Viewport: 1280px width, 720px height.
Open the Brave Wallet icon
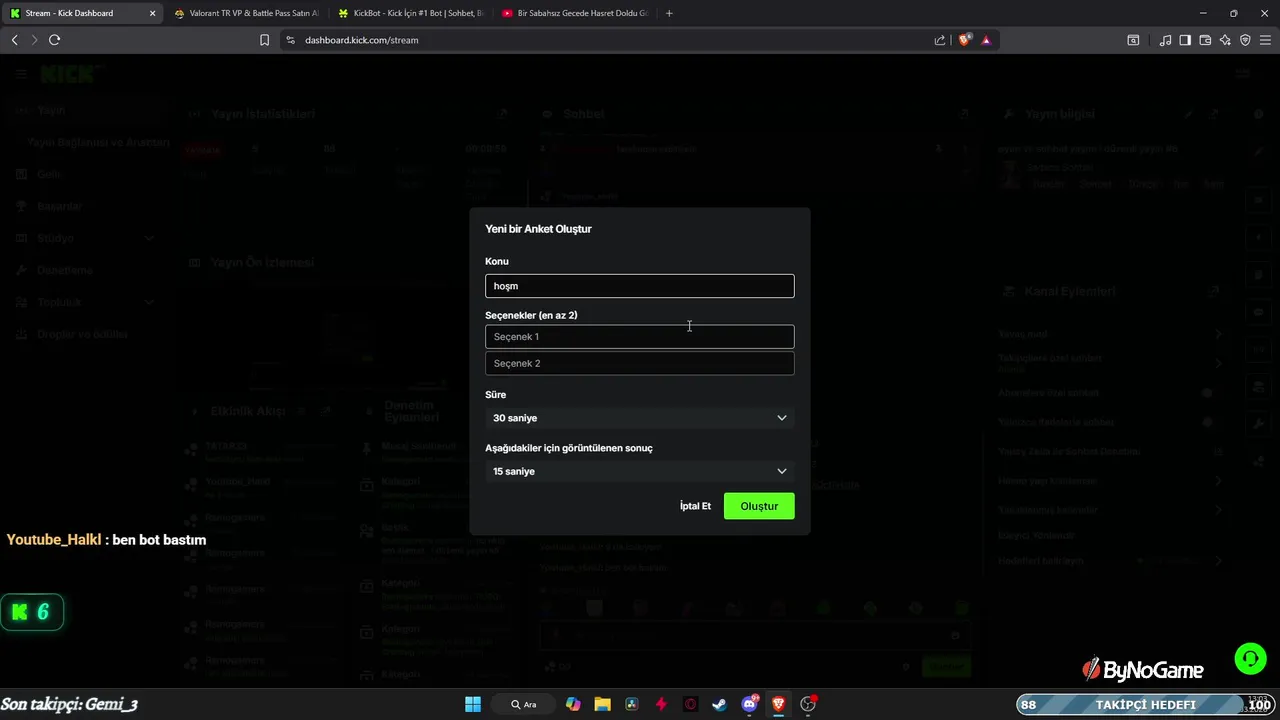1205,40
